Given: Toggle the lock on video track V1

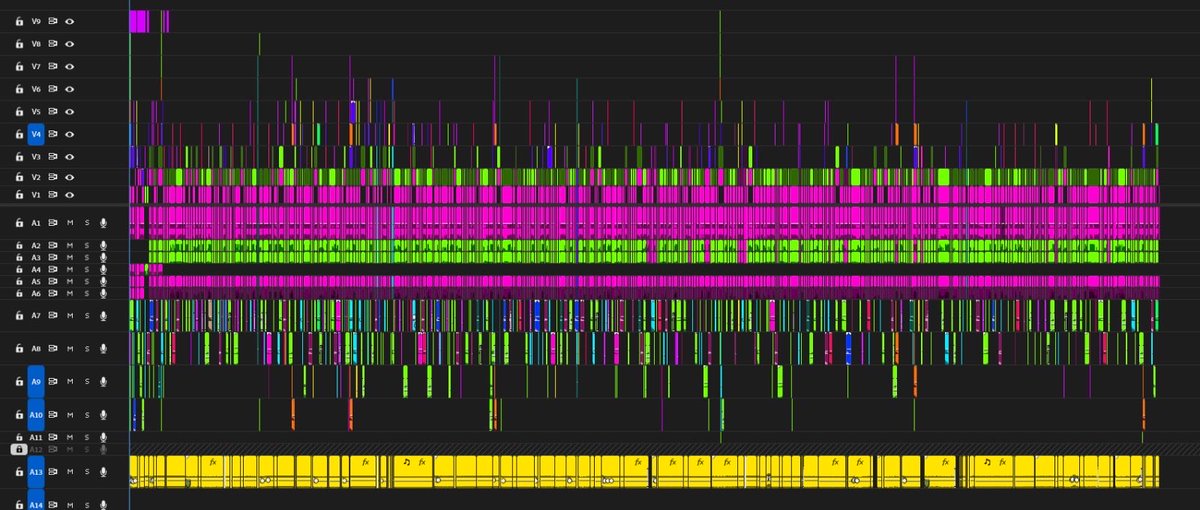Looking at the screenshot, I should click(x=19, y=194).
